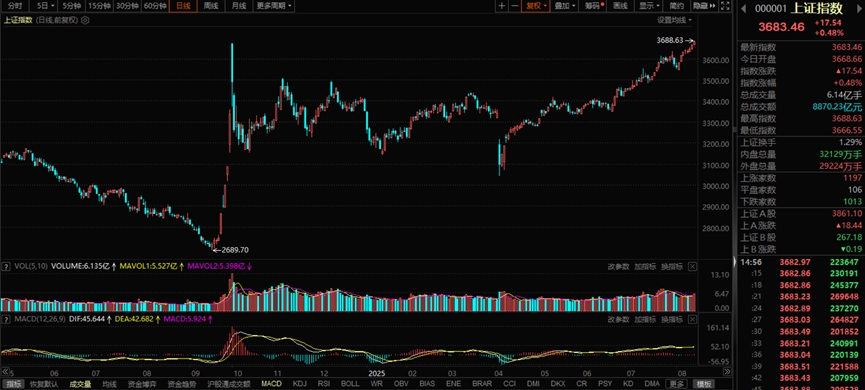865x390 pixels.
Task: Select RSI indicator
Action: pyautogui.click(x=324, y=384)
